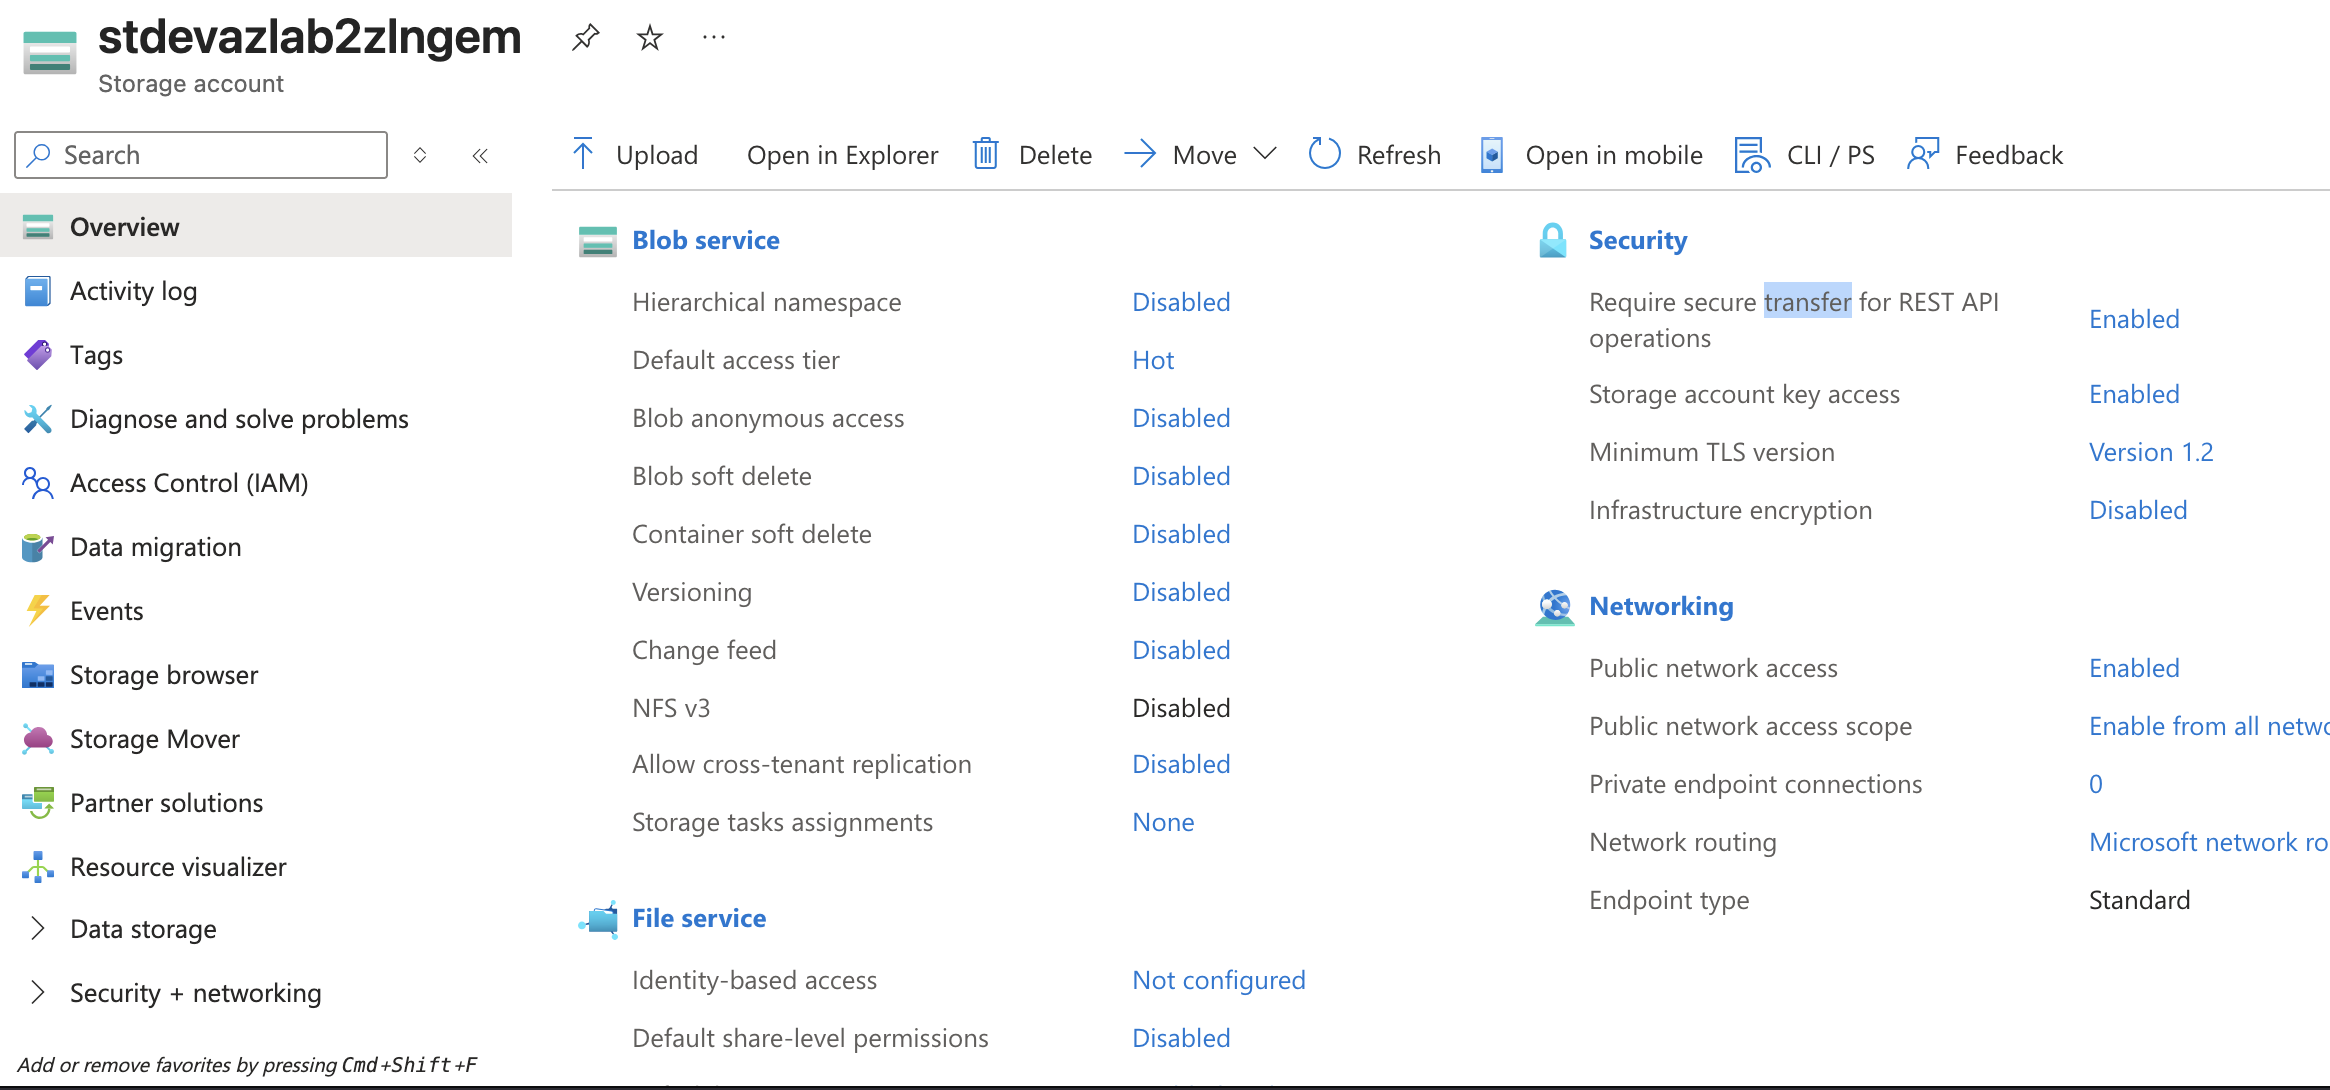2330x1090 pixels.
Task: Click Enable from all networks scope link
Action: (x=2209, y=726)
